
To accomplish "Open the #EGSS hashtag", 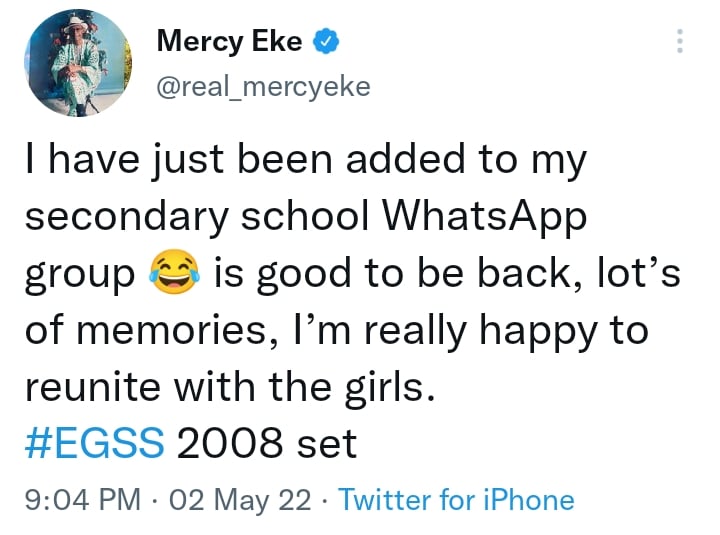I will pyautogui.click(x=94, y=441).
